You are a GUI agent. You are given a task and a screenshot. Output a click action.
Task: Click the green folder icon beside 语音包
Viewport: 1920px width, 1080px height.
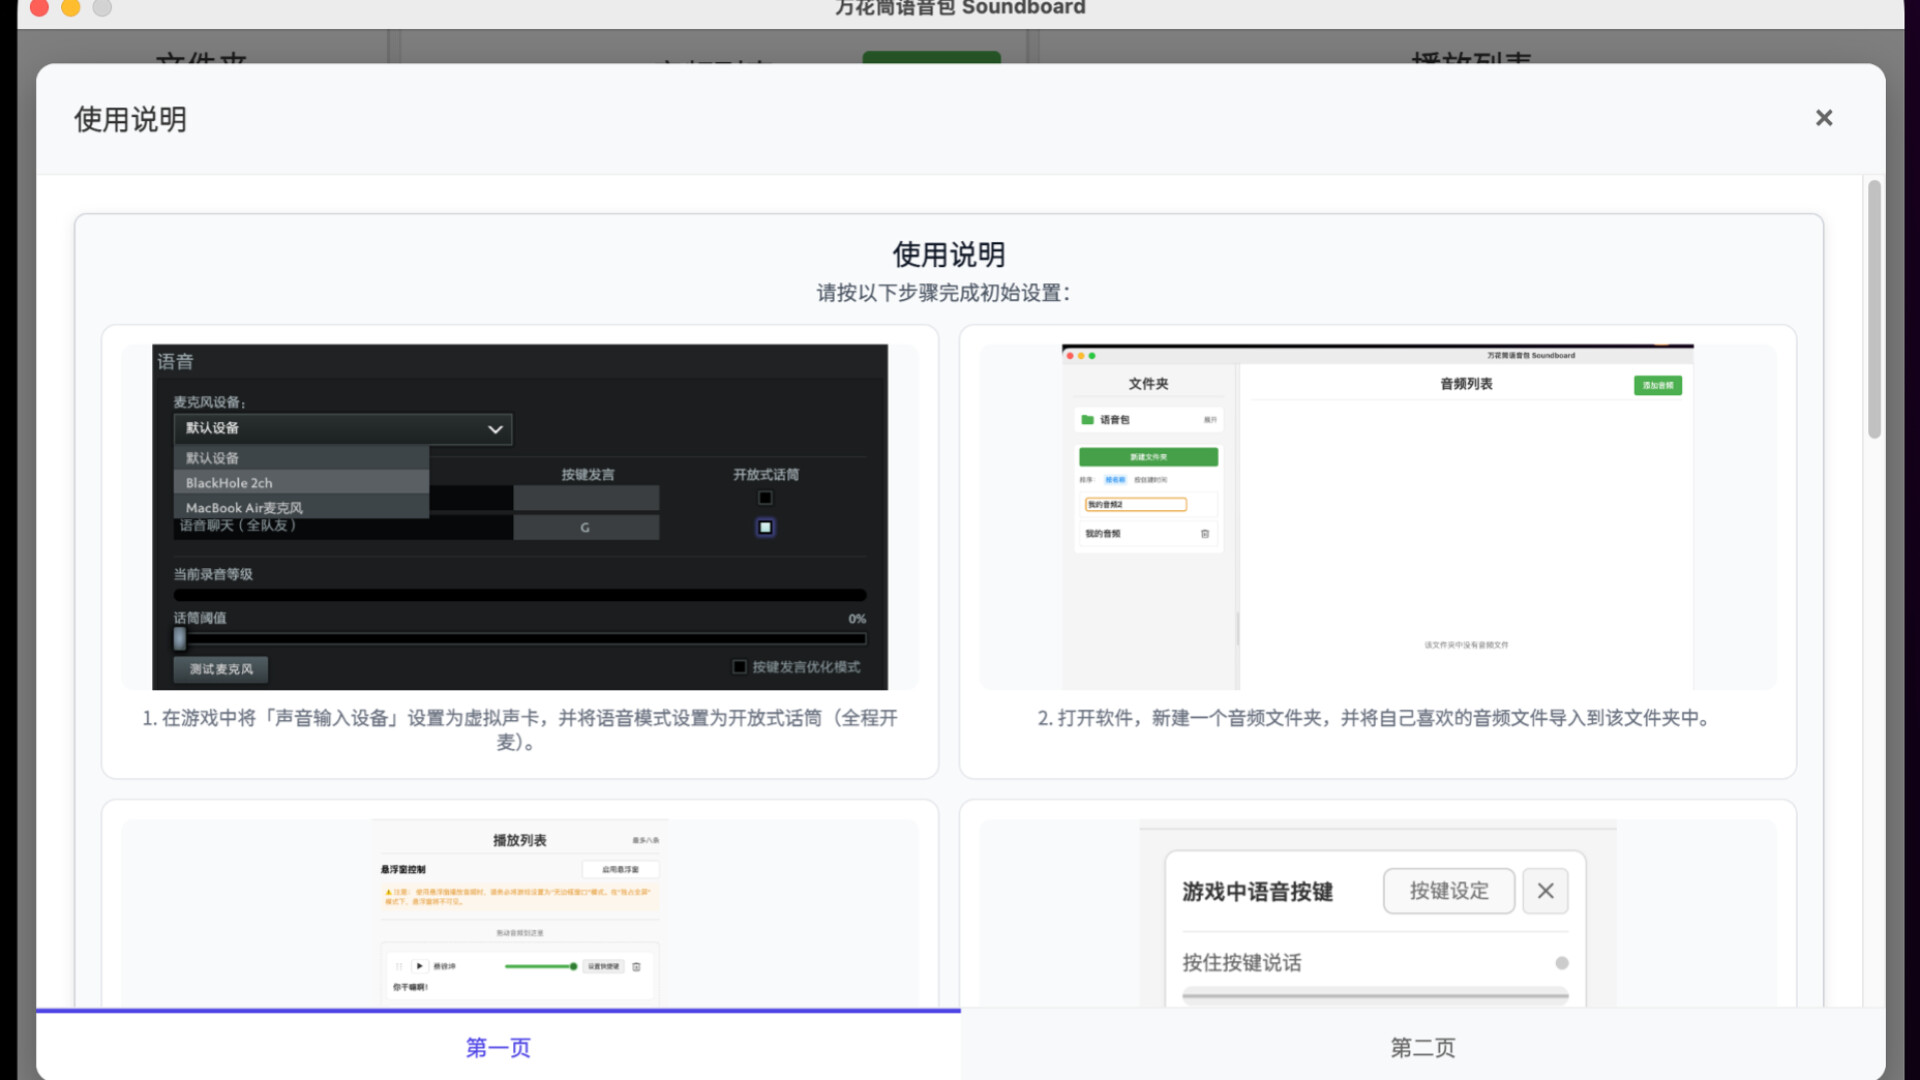coord(1087,419)
